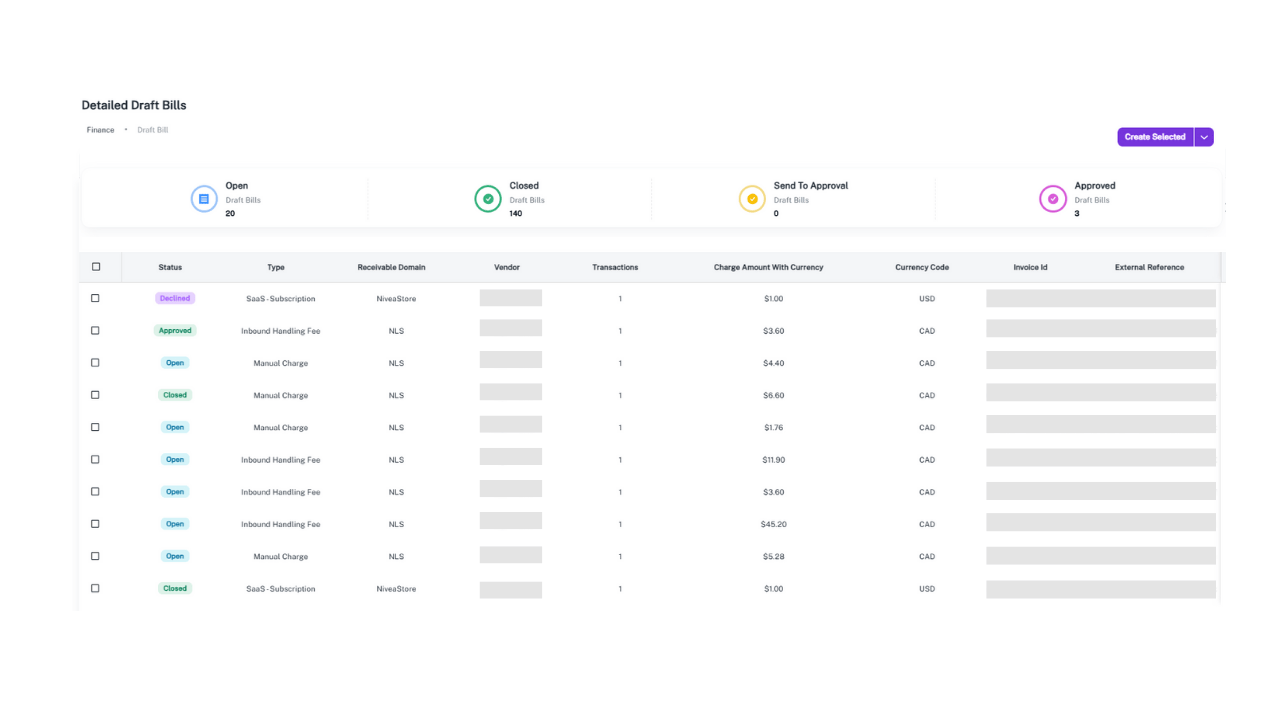
Task: Select the header checkbox to select all rows
Action: tap(96, 266)
